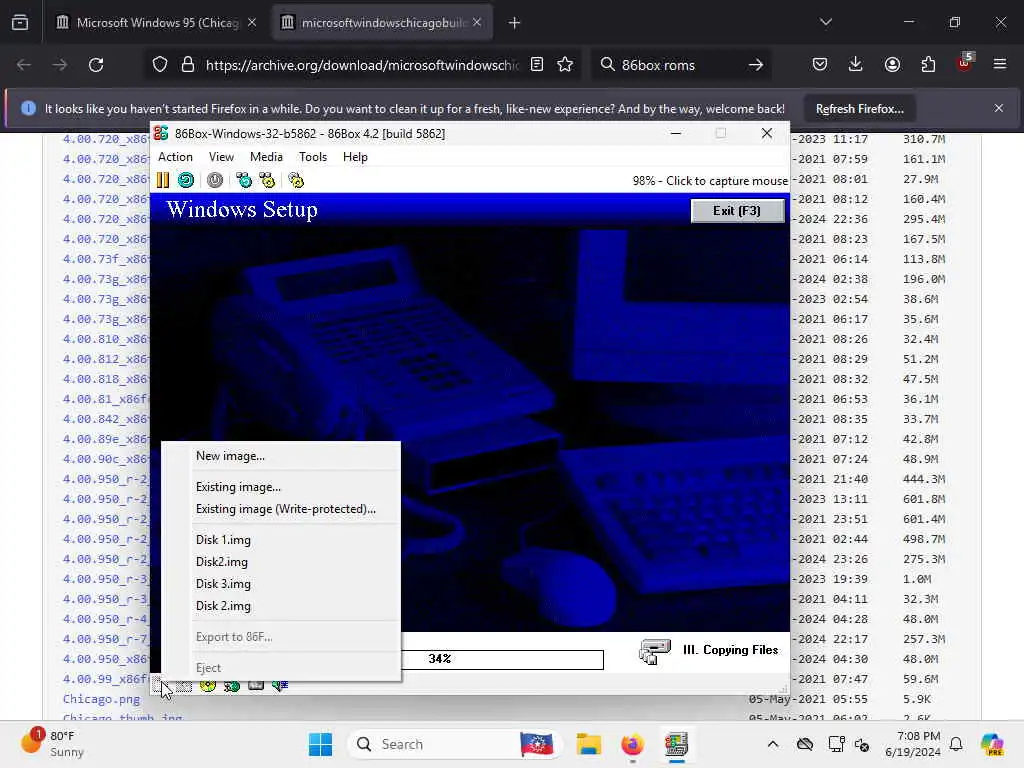Choose New image... from floppy menu

(281, 456)
